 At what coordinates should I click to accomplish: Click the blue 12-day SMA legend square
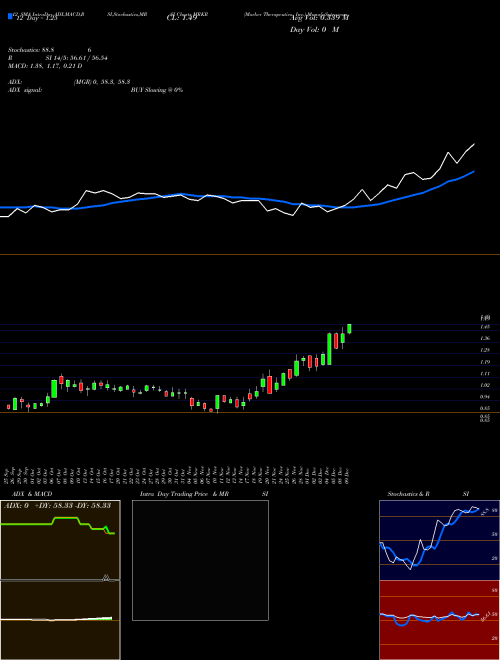(11, 16)
